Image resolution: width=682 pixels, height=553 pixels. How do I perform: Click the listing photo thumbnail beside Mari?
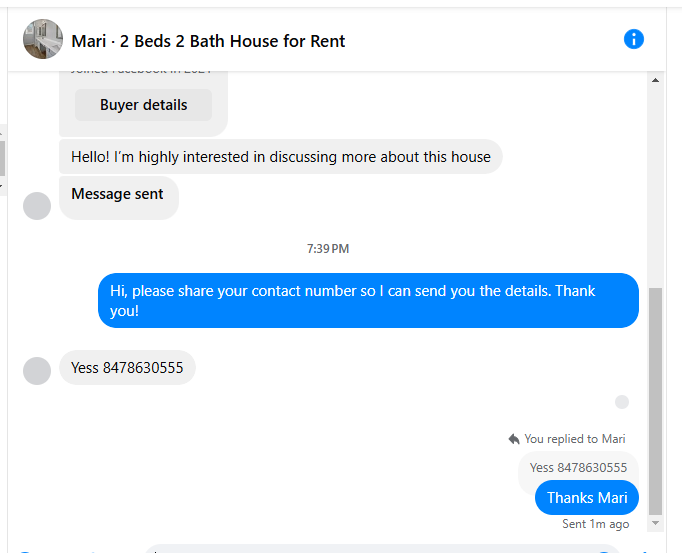(x=43, y=39)
